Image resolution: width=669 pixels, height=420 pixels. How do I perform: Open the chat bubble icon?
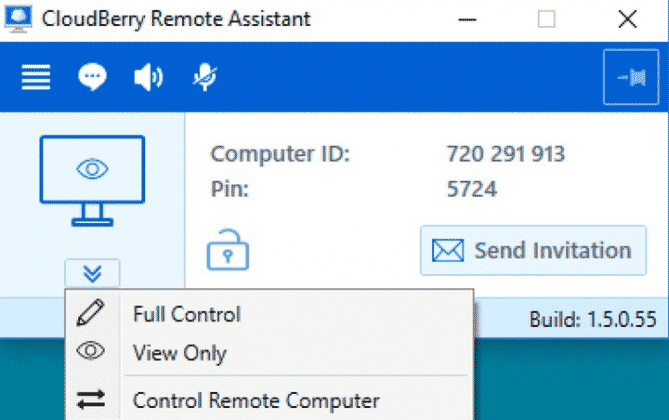[x=92, y=77]
